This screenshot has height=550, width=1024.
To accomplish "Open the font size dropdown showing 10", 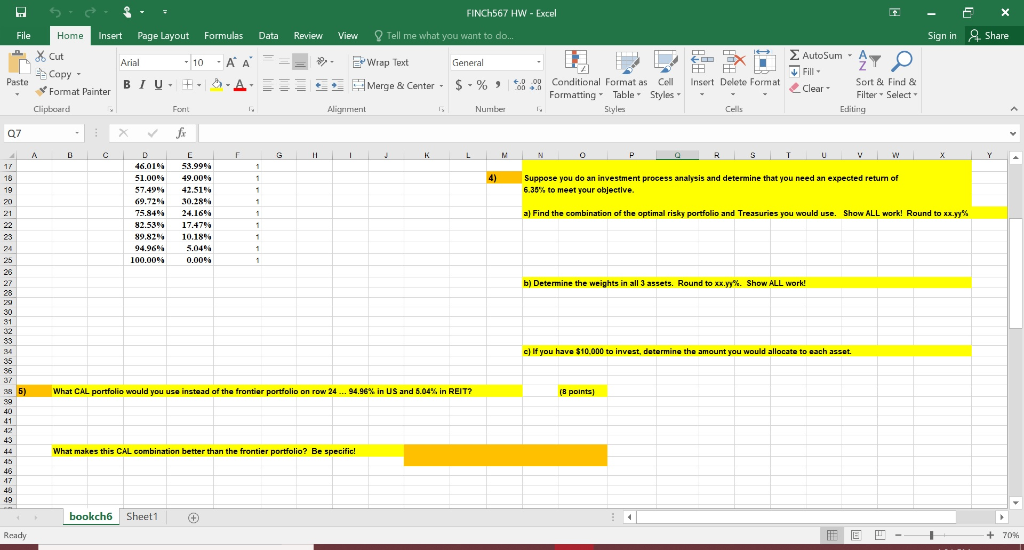I will (x=218, y=63).
